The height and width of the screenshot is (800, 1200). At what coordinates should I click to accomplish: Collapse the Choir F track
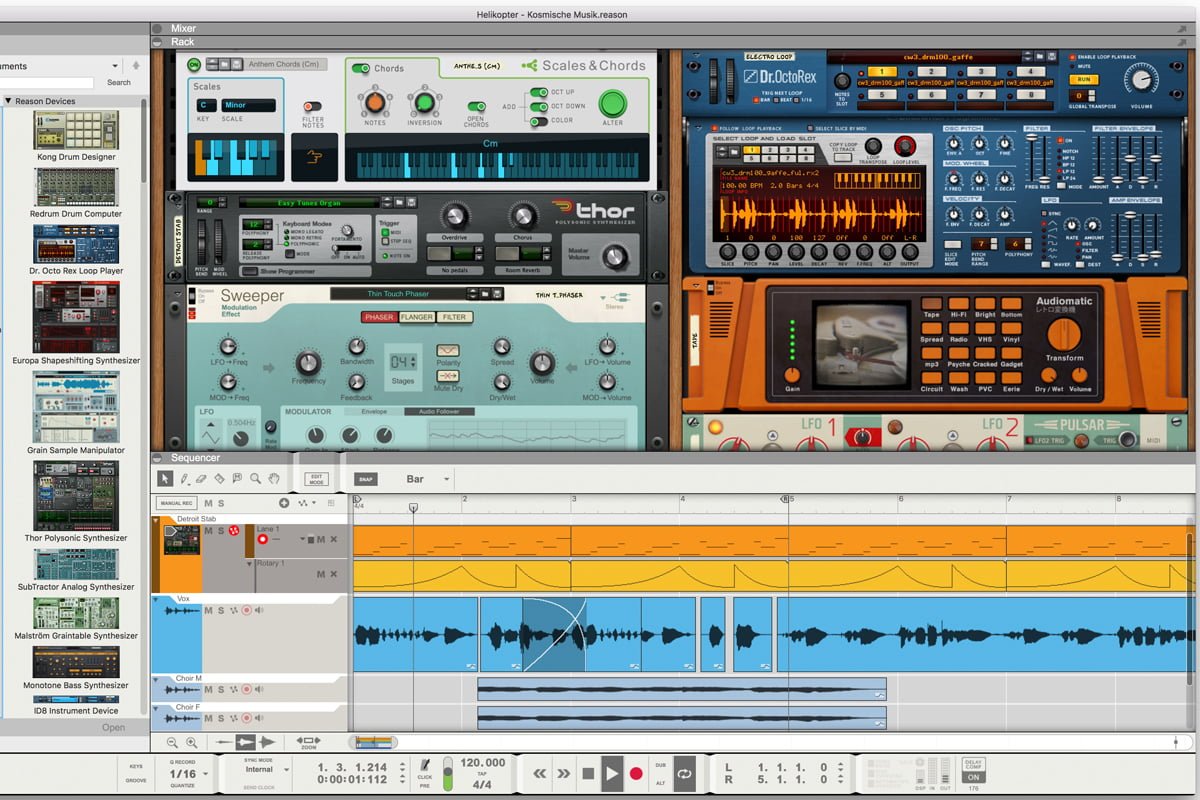(156, 707)
